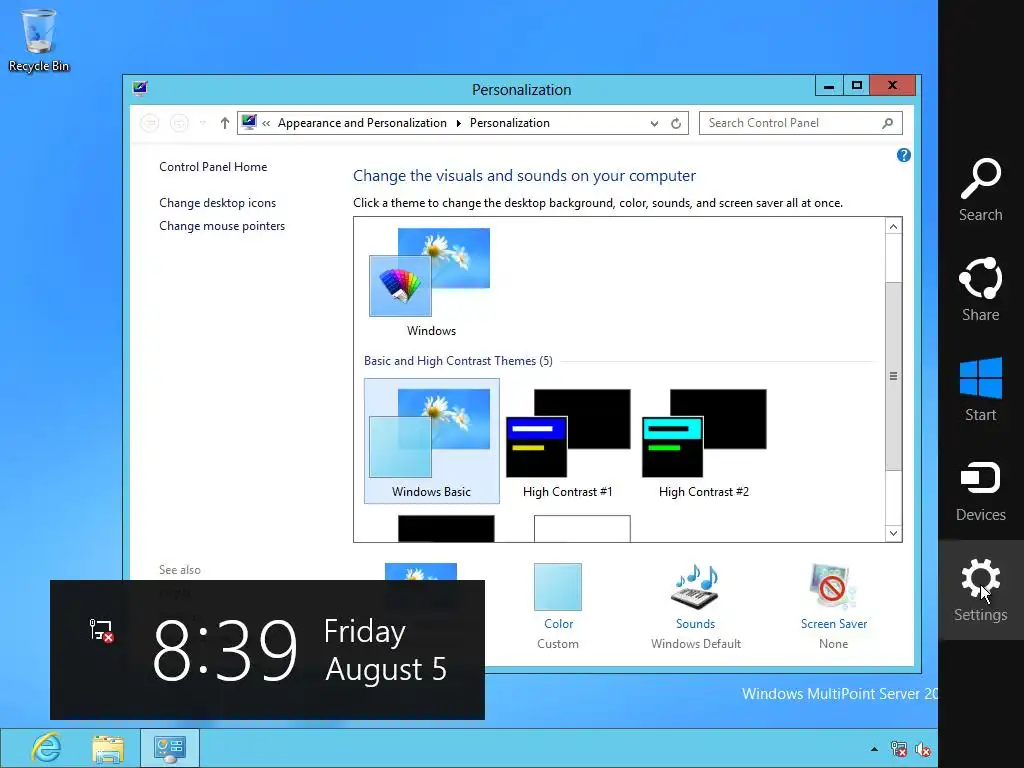
Task: Launch Internet Explorer from taskbar
Action: point(46,748)
